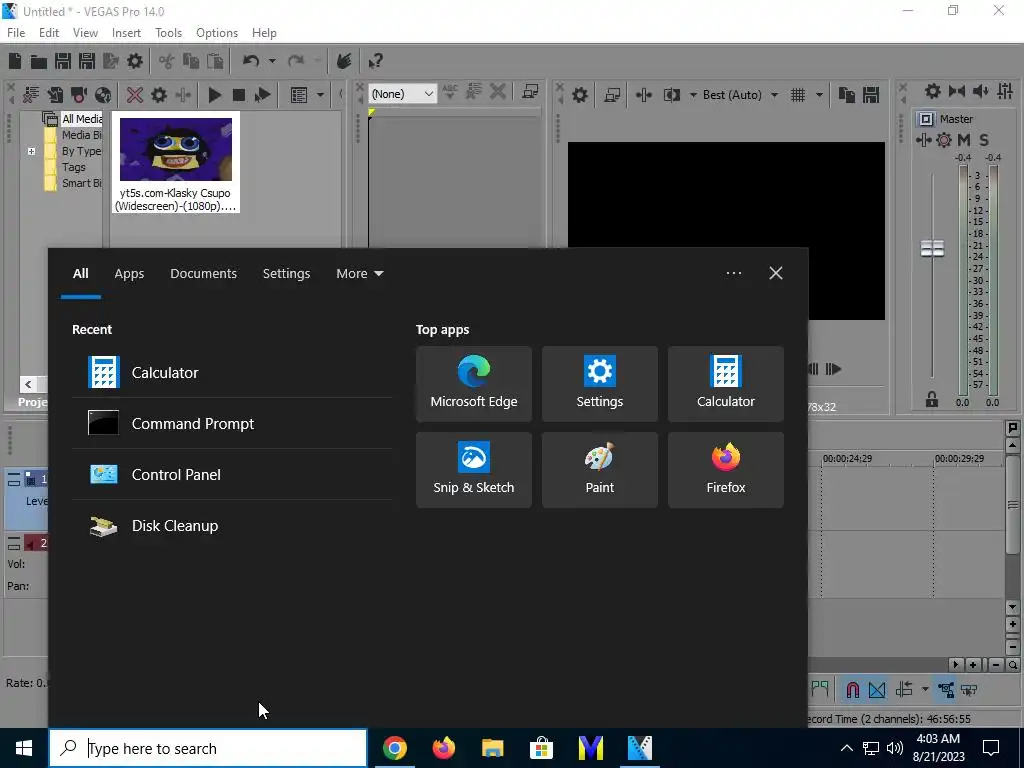Click the Type here to search box
The height and width of the screenshot is (768, 1024).
pyautogui.click(x=208, y=748)
